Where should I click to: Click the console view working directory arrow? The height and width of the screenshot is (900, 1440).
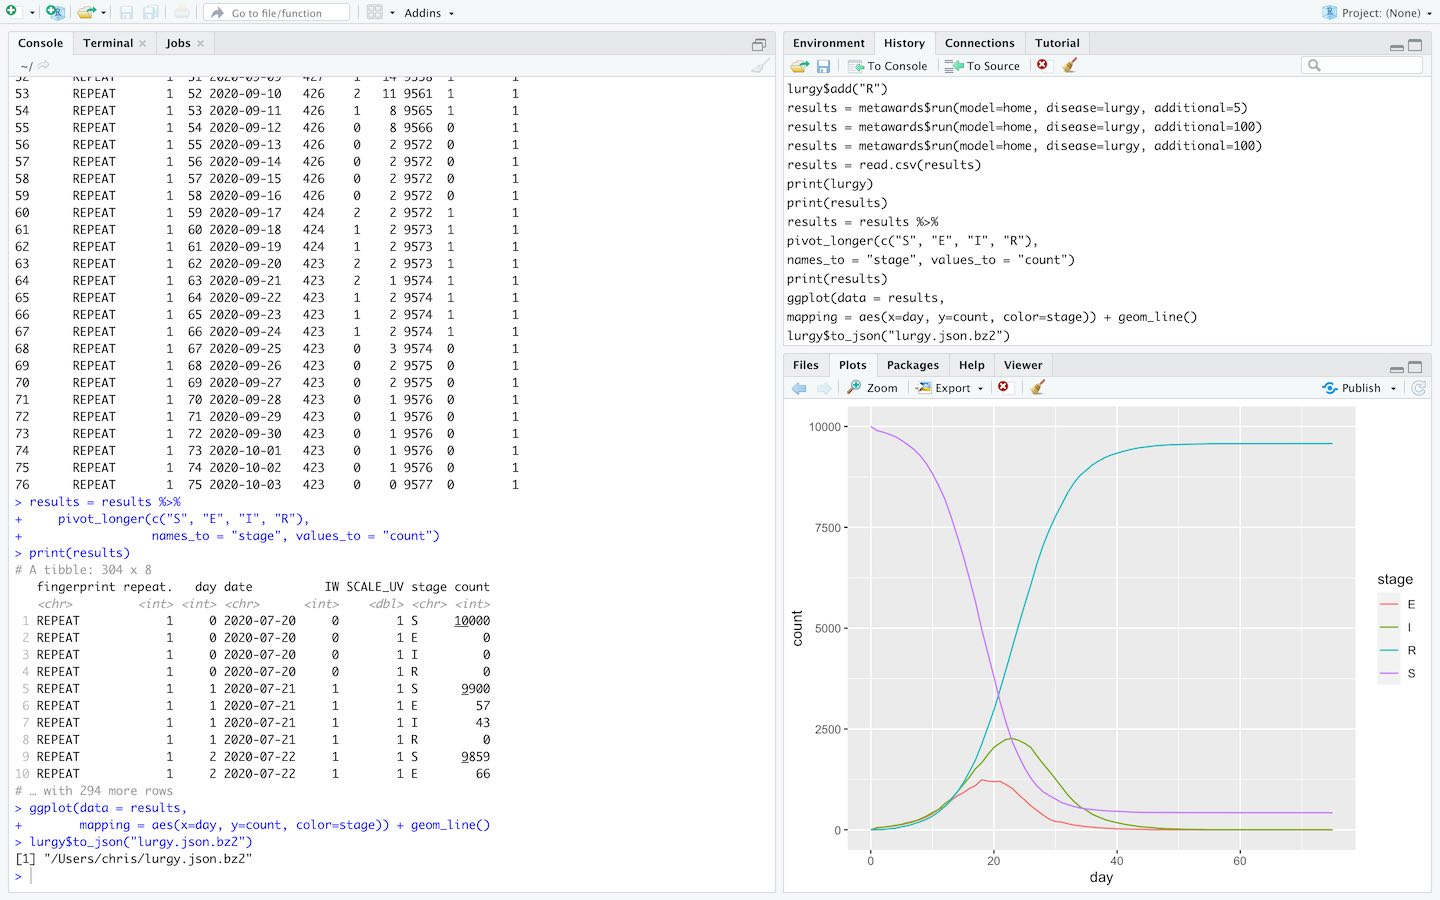(44, 65)
